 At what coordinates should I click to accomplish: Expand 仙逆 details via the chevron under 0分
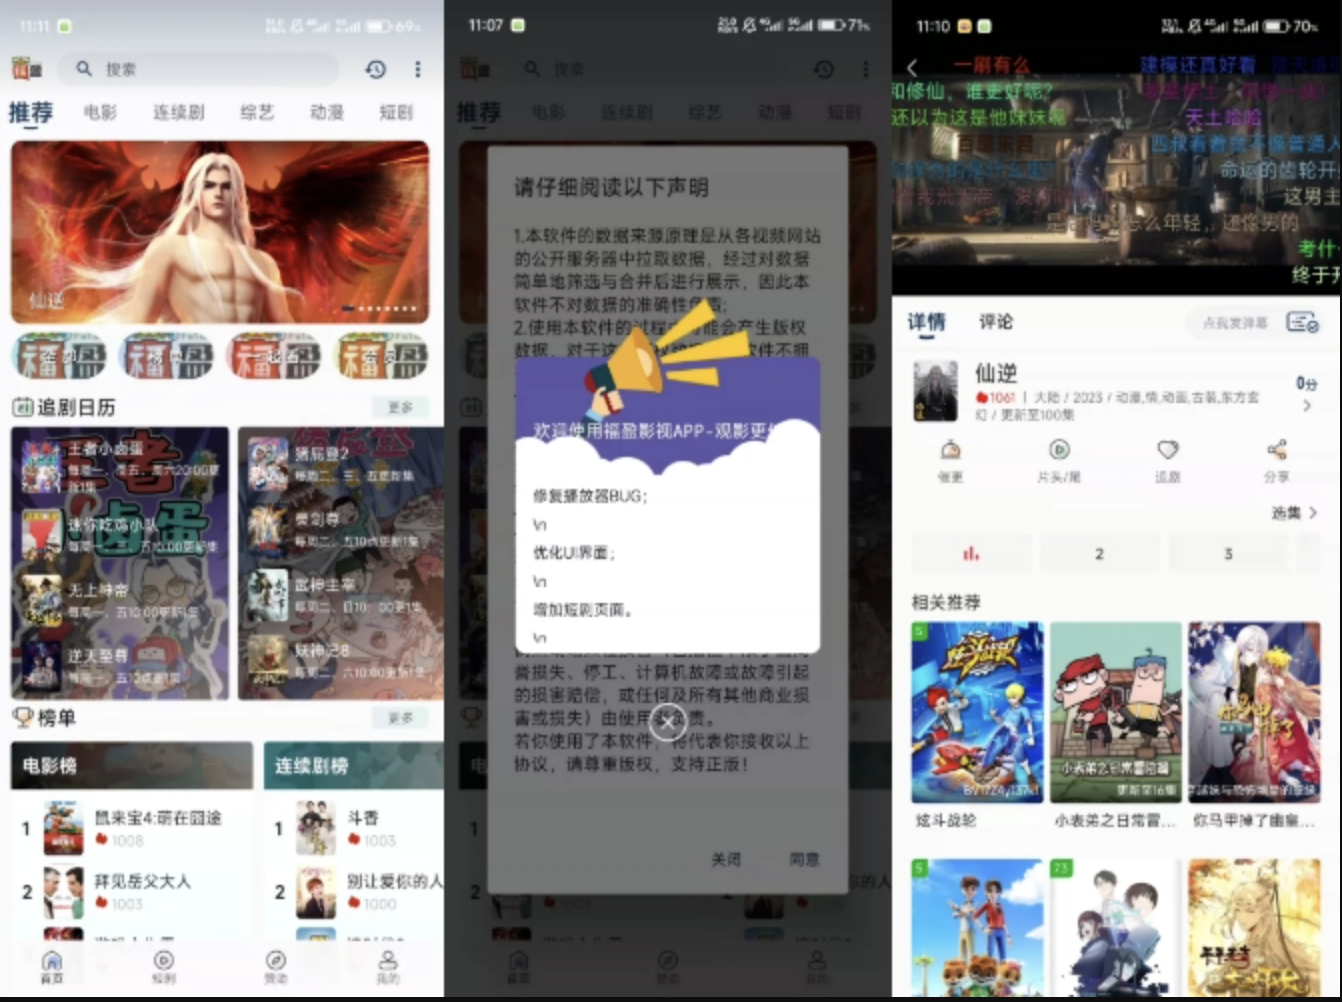(1309, 406)
